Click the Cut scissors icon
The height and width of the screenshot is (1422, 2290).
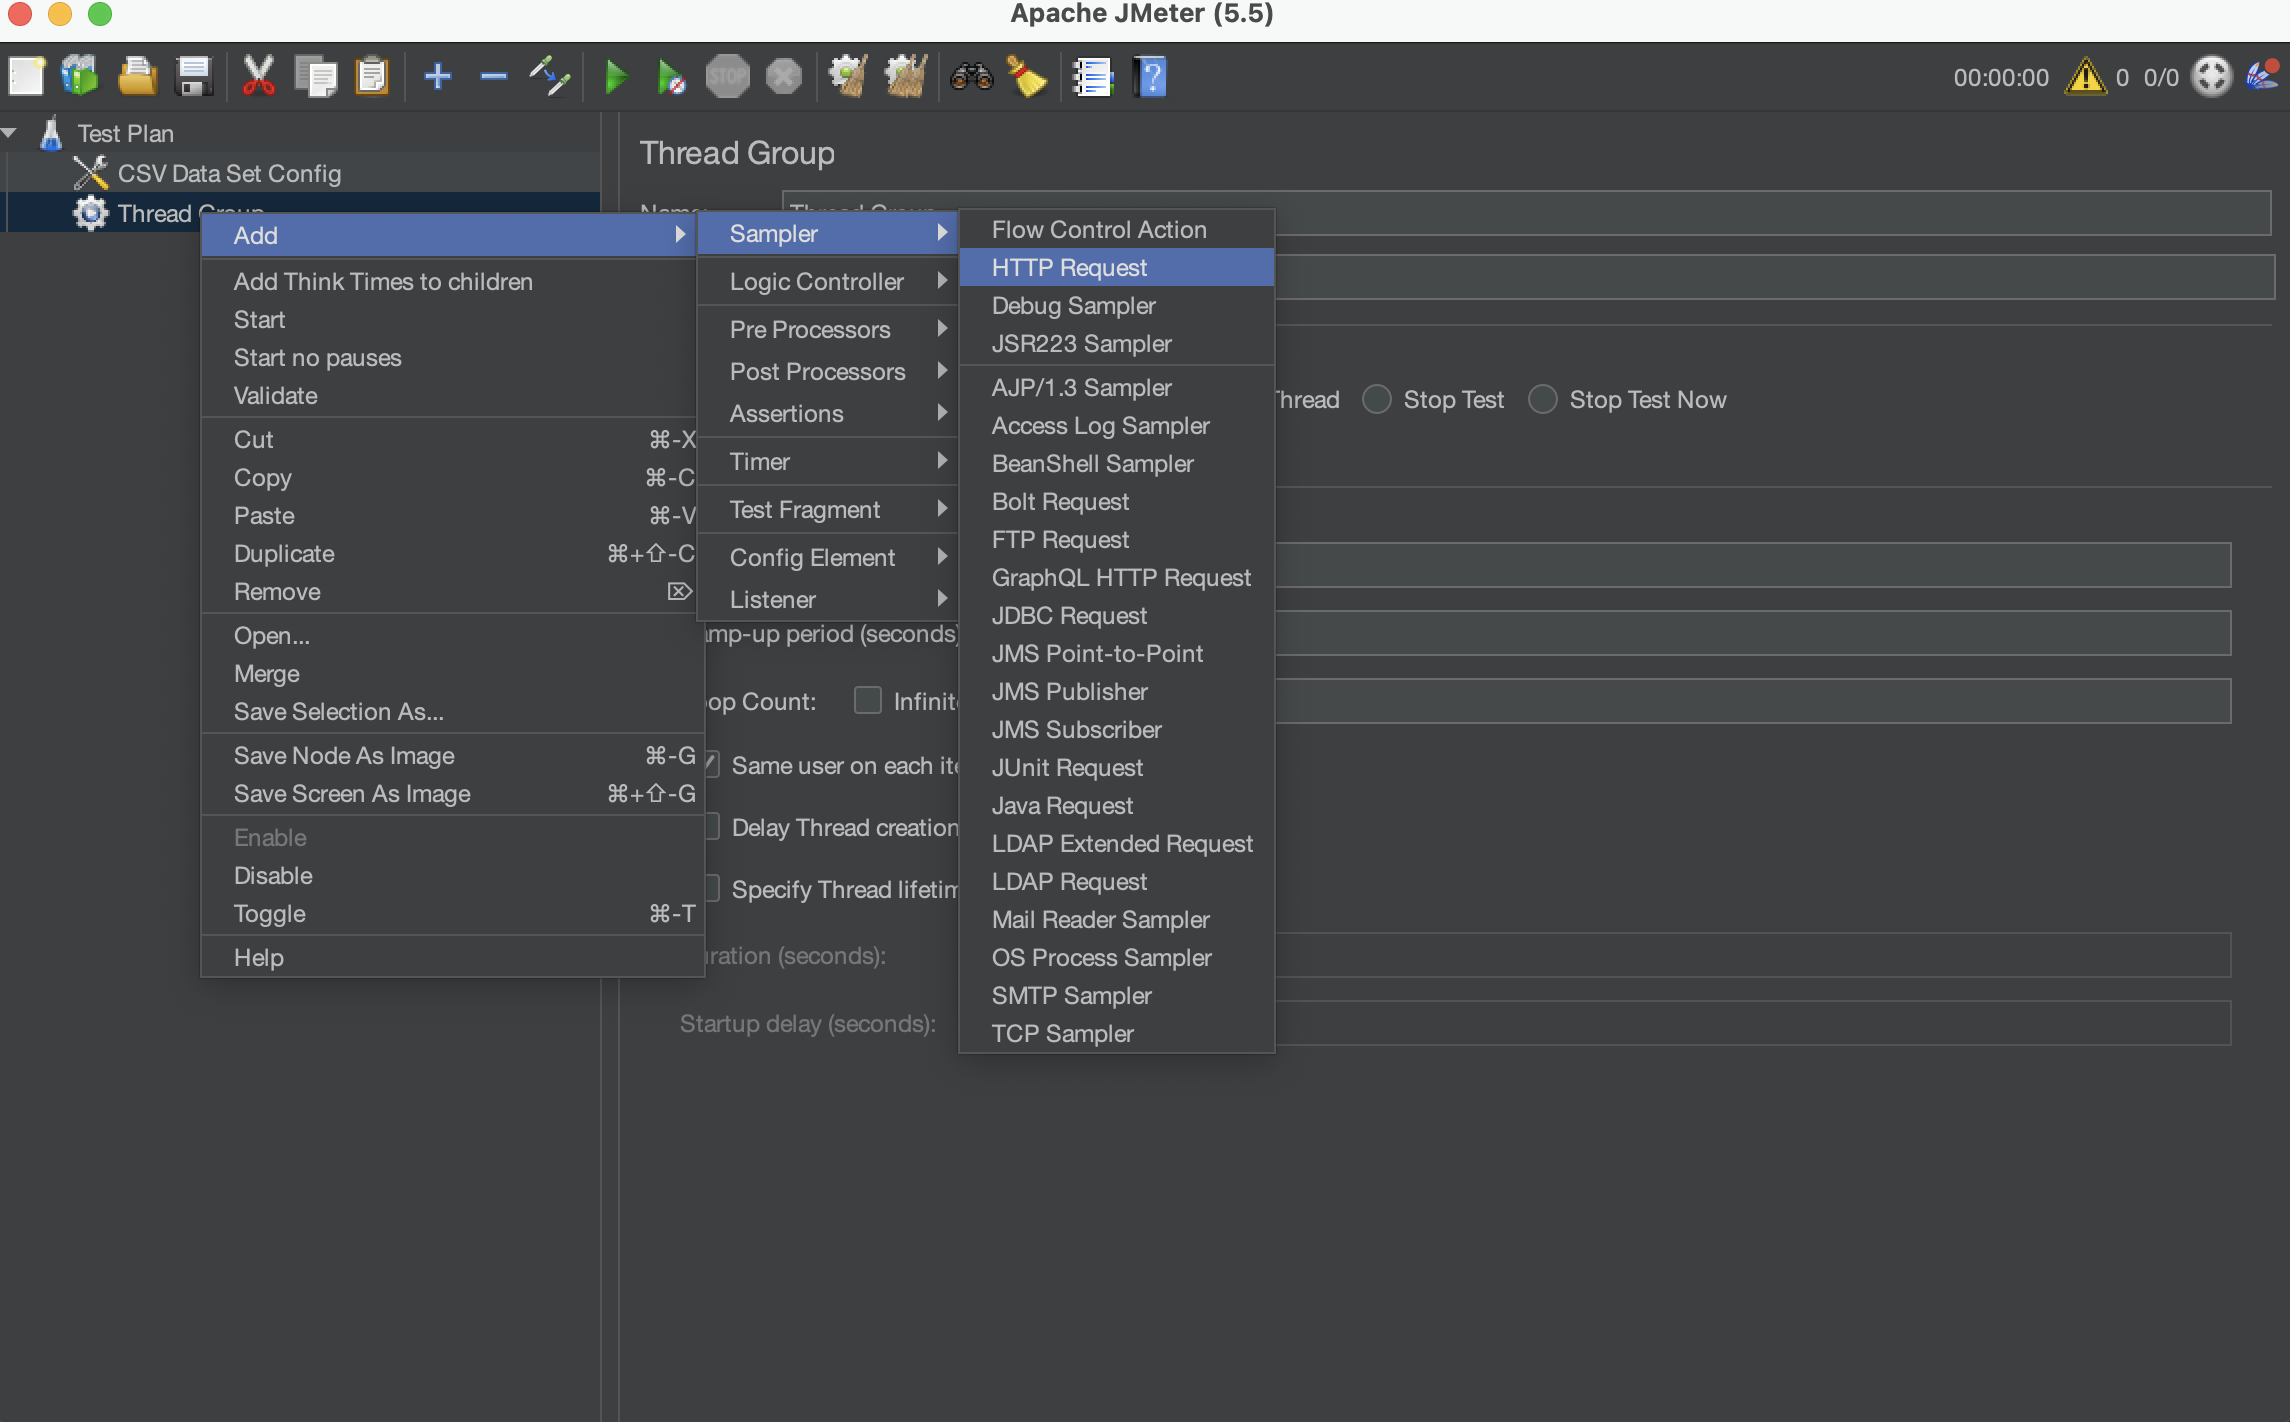pyautogui.click(x=258, y=76)
